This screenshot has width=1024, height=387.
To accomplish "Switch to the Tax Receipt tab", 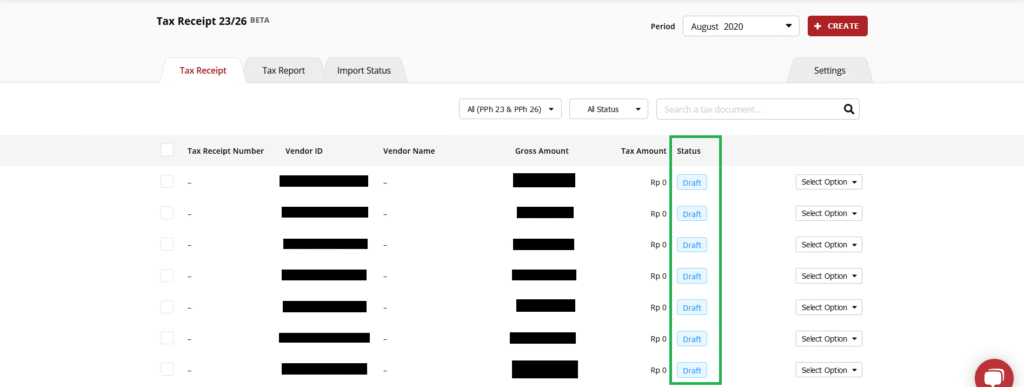I will point(202,70).
